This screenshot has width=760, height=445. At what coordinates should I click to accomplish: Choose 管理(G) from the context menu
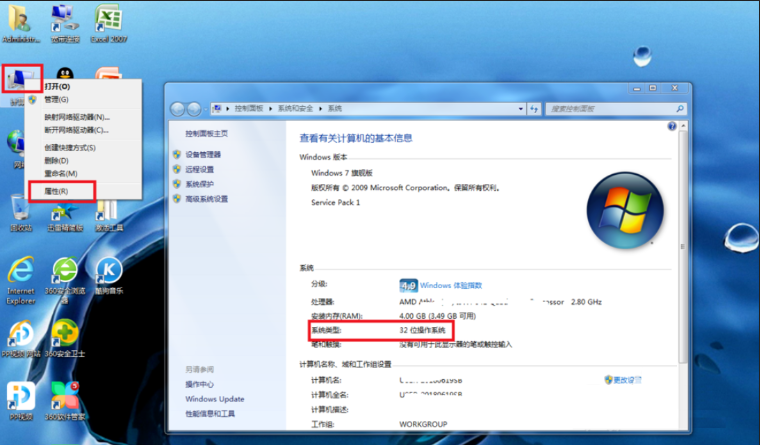tap(56, 99)
